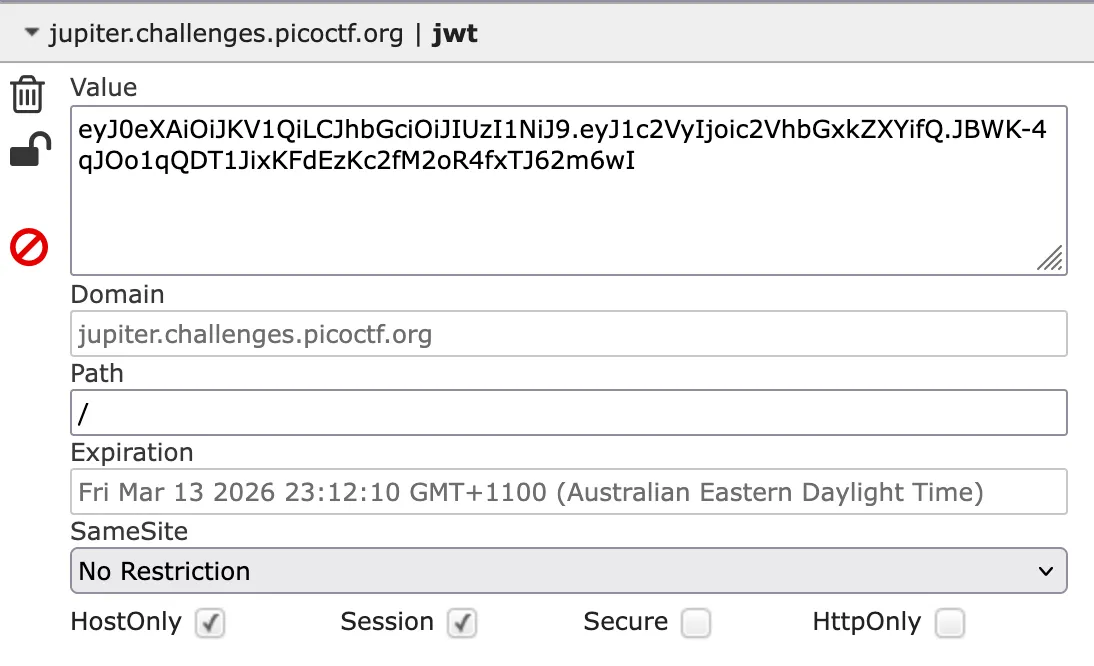Click the Path label text
Image resolution: width=1094 pixels, height=666 pixels.
tap(97, 374)
